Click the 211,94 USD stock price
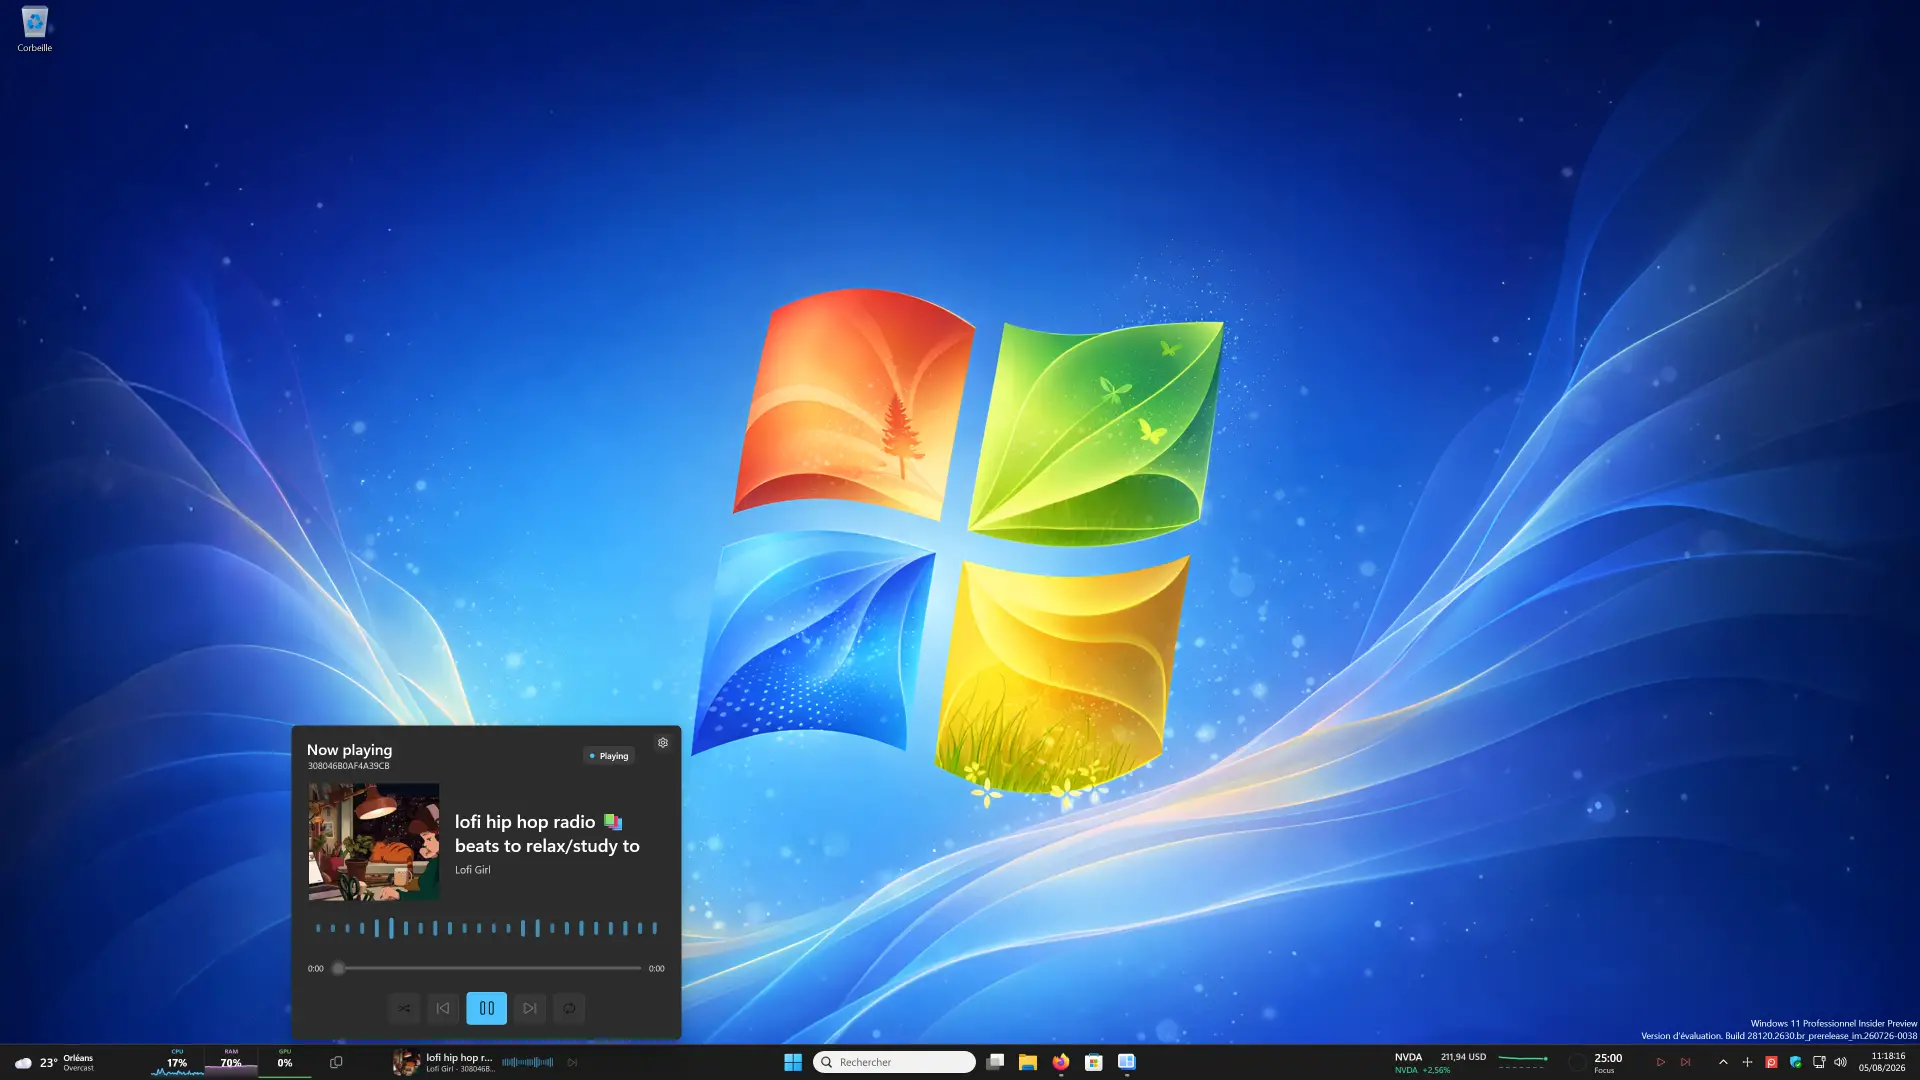 (x=1463, y=1057)
